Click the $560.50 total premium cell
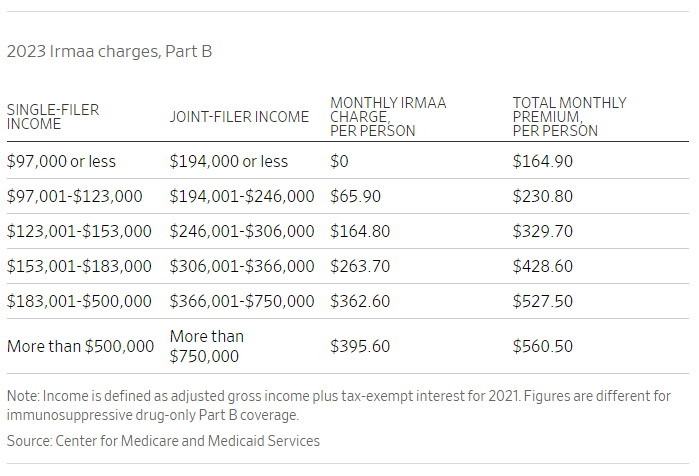Image resolution: width=699 pixels, height=476 pixels. (543, 346)
